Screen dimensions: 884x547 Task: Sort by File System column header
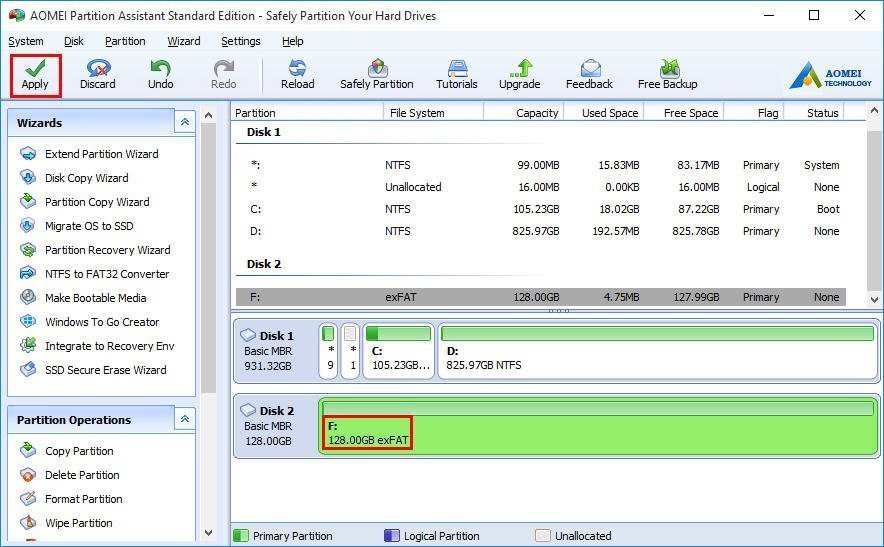pyautogui.click(x=433, y=113)
